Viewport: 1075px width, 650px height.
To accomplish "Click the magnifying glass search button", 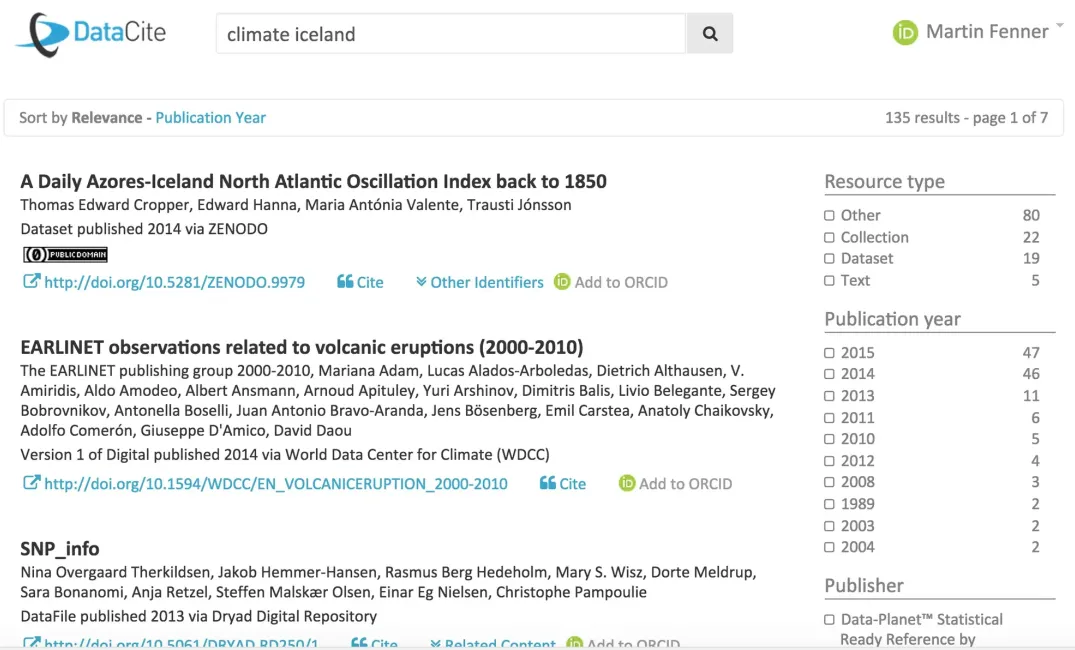I will (710, 33).
